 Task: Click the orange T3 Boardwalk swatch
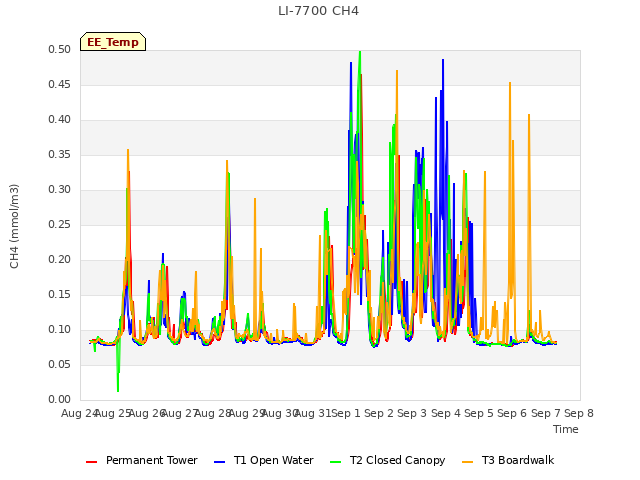[467, 462]
